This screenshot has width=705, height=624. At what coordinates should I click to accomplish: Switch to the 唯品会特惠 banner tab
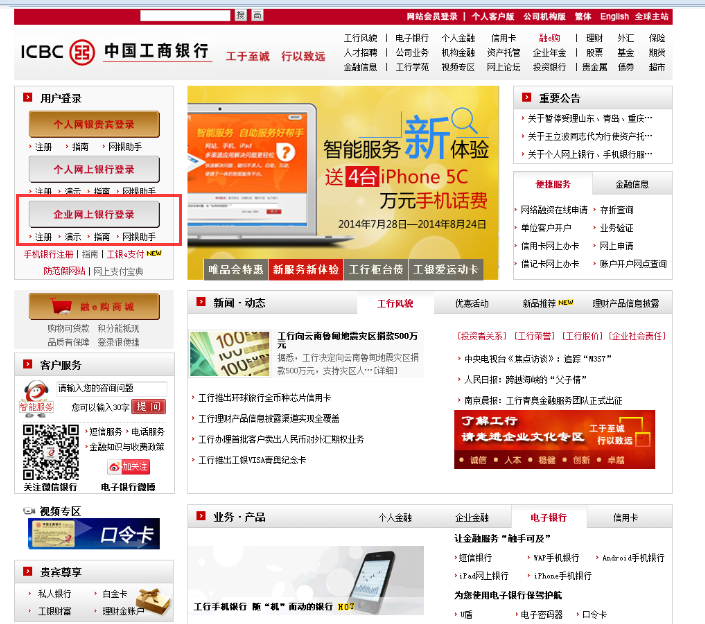tap(236, 269)
